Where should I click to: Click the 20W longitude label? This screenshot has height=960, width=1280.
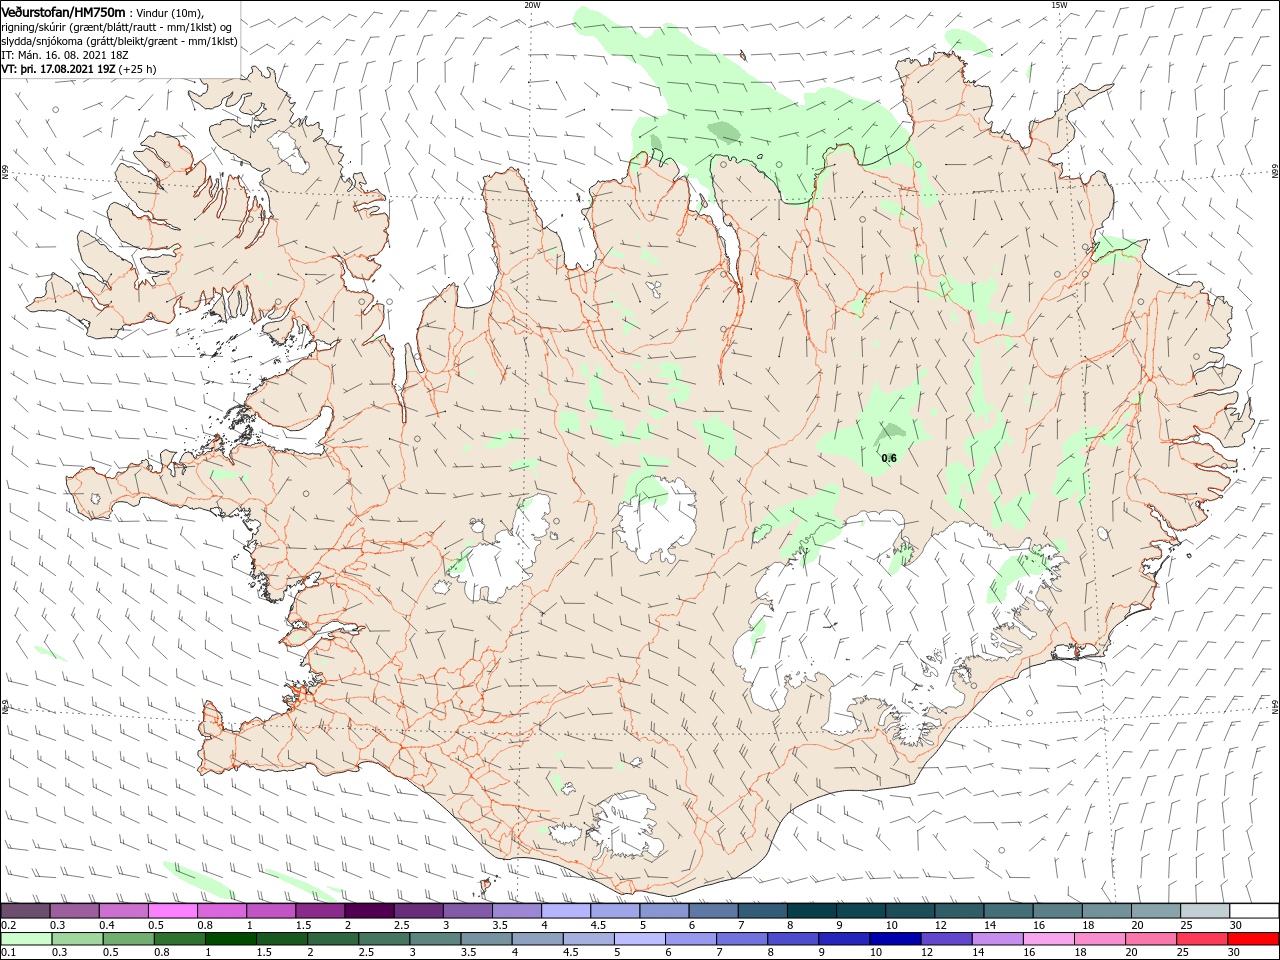click(532, 5)
